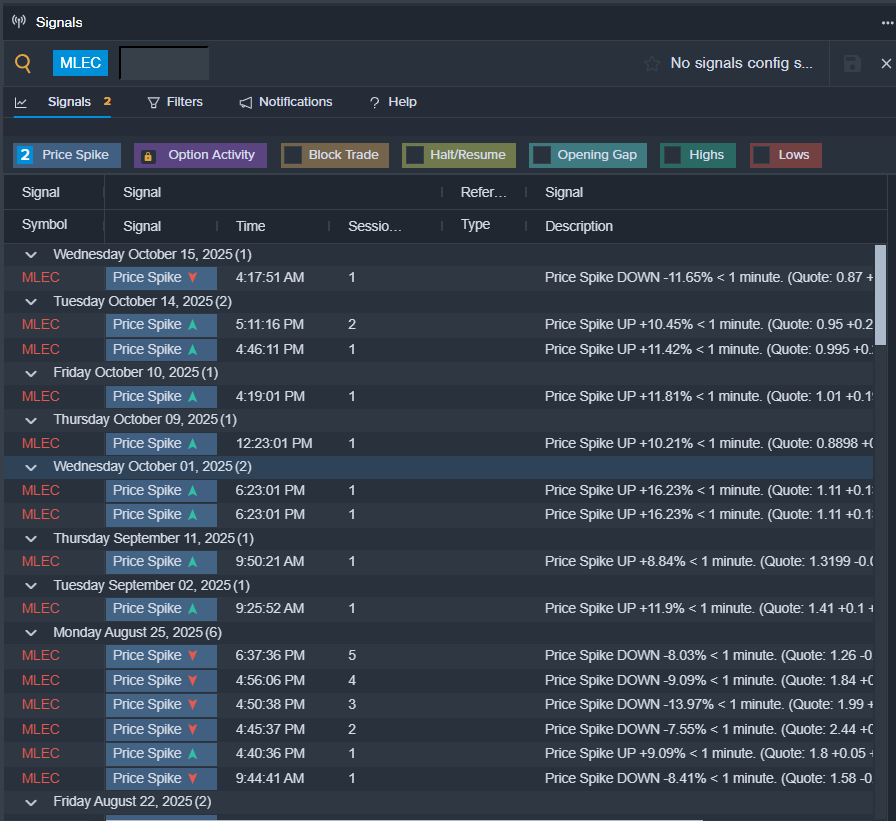Click the Time column header
The image size is (896, 821).
[x=250, y=226]
